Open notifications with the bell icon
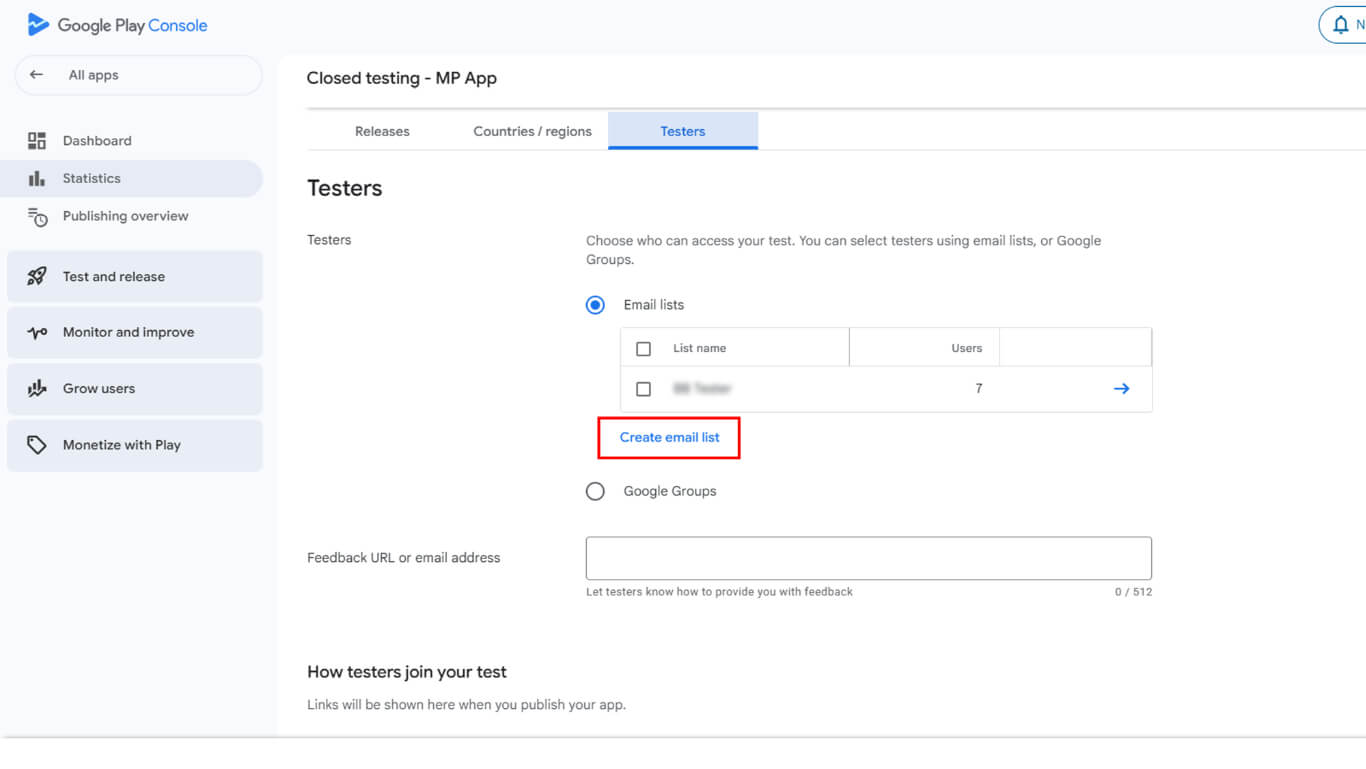1366x769 pixels. 1341,26
